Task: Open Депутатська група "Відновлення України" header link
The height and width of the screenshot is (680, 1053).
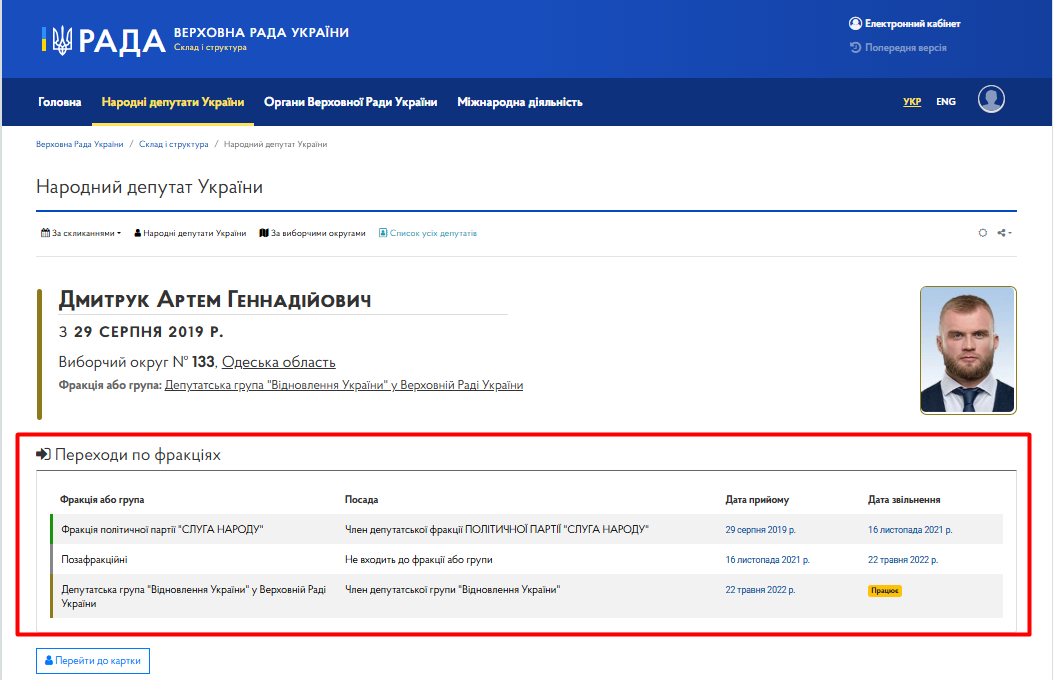Action: 344,385
